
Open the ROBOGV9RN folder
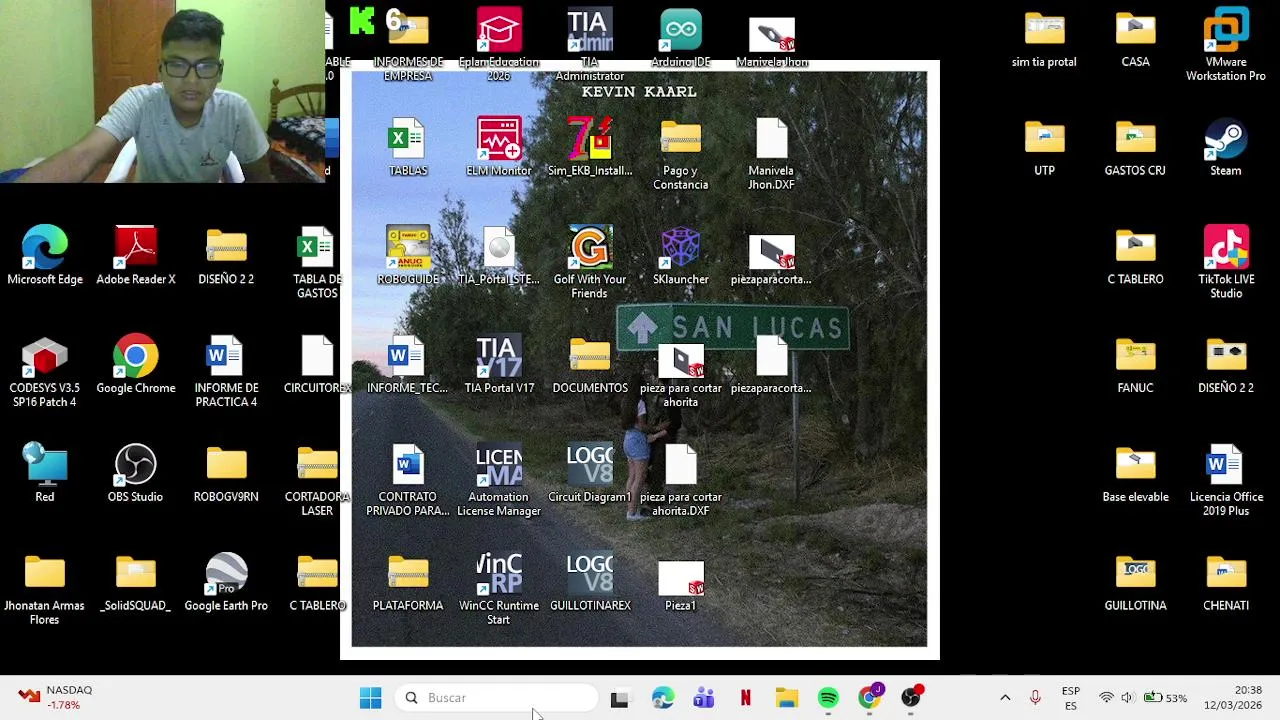coord(226,473)
